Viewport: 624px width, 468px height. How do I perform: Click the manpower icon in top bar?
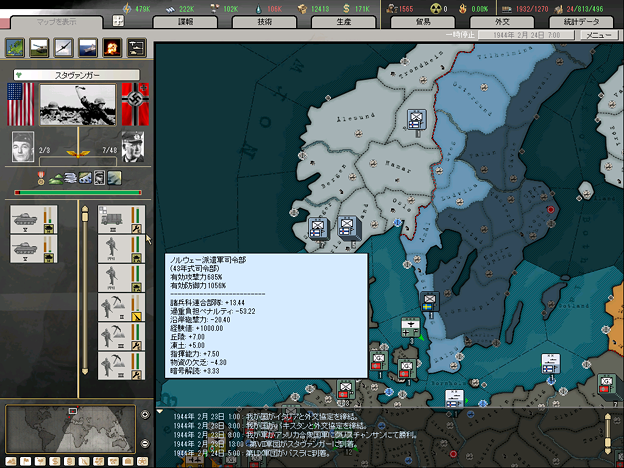coord(393,8)
